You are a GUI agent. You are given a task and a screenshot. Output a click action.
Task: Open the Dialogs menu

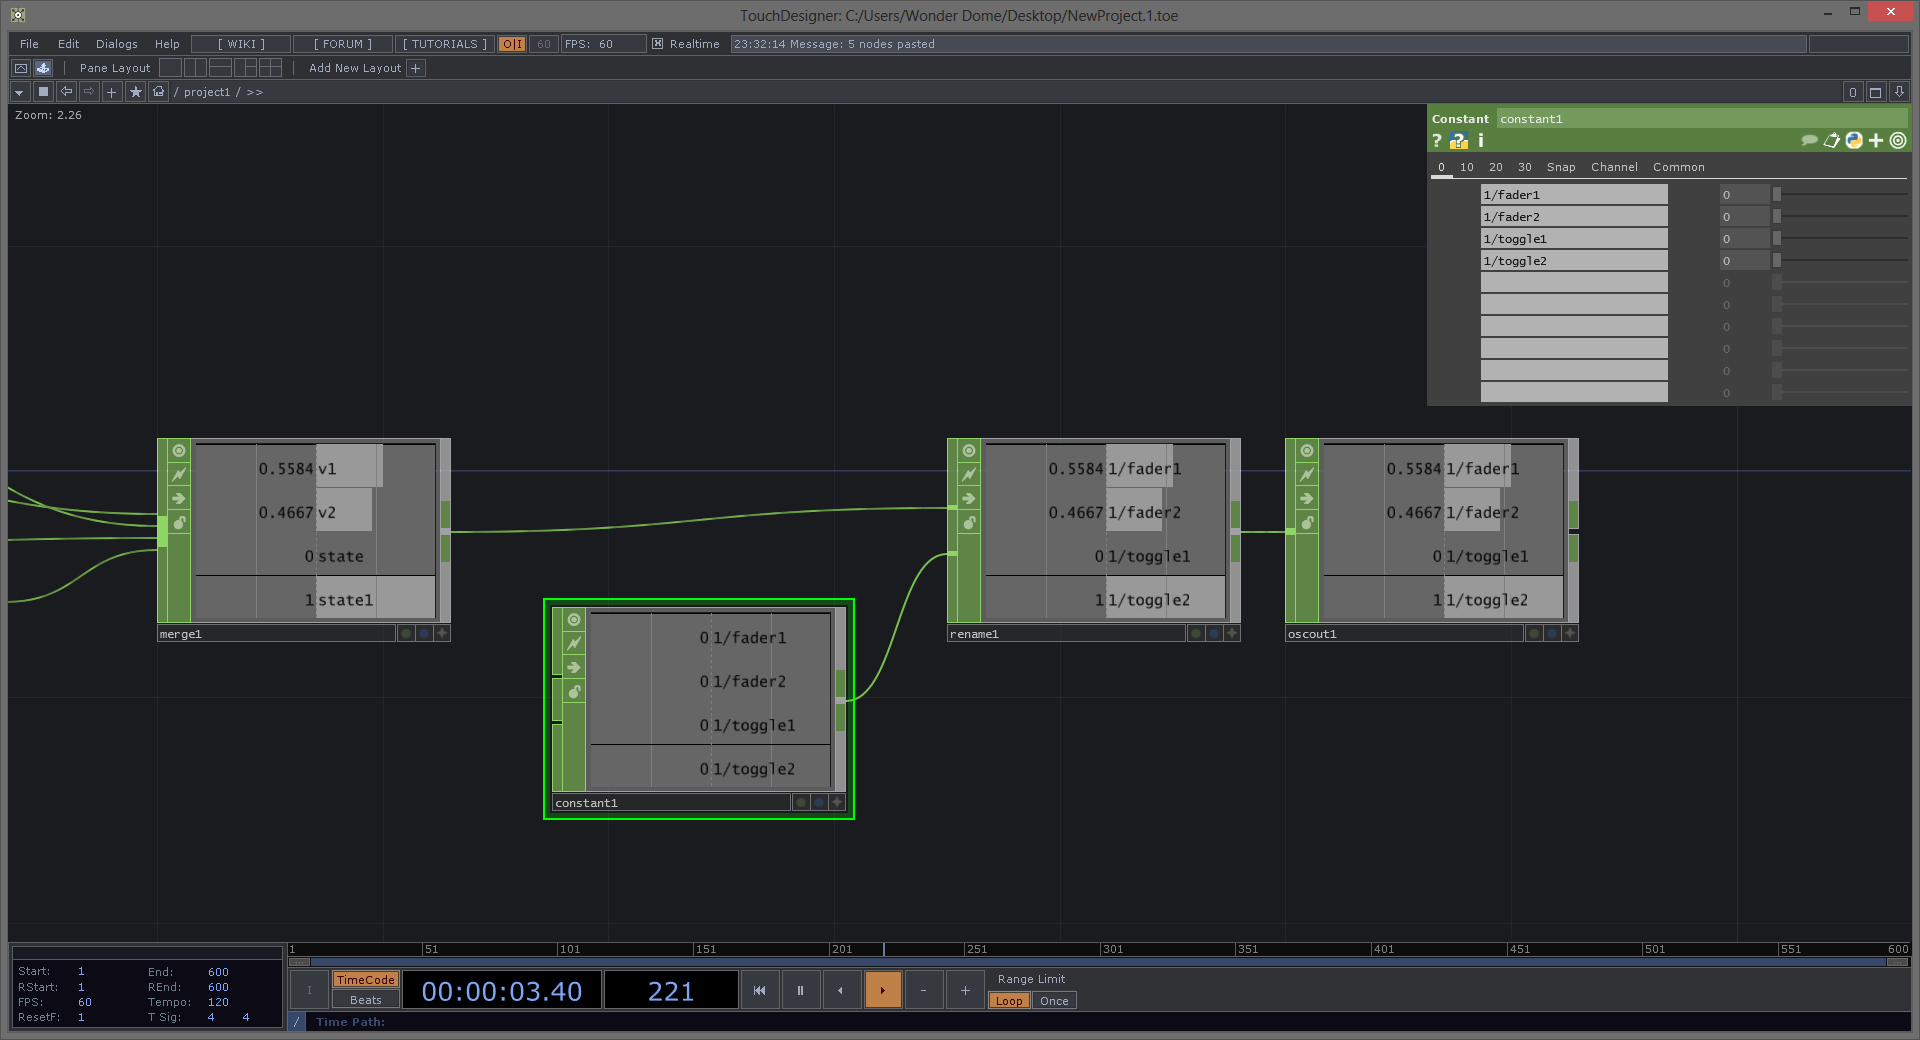click(x=116, y=44)
